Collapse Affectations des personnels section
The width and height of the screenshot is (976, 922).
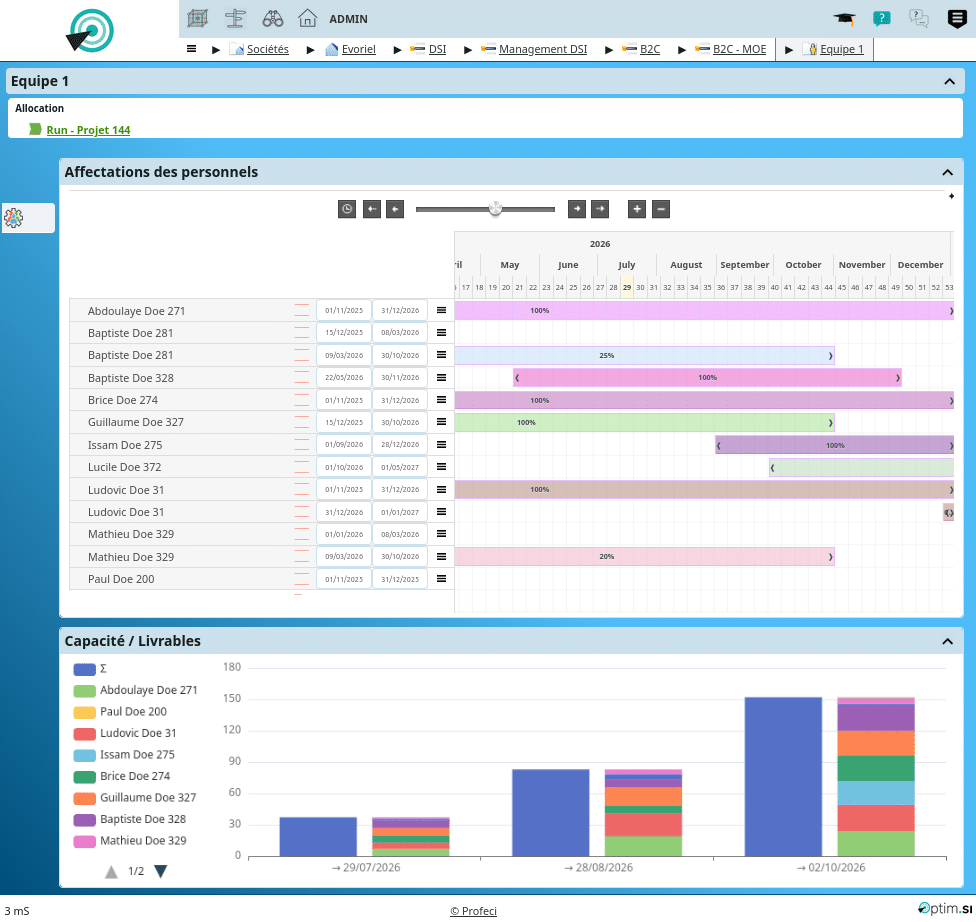coord(947,172)
